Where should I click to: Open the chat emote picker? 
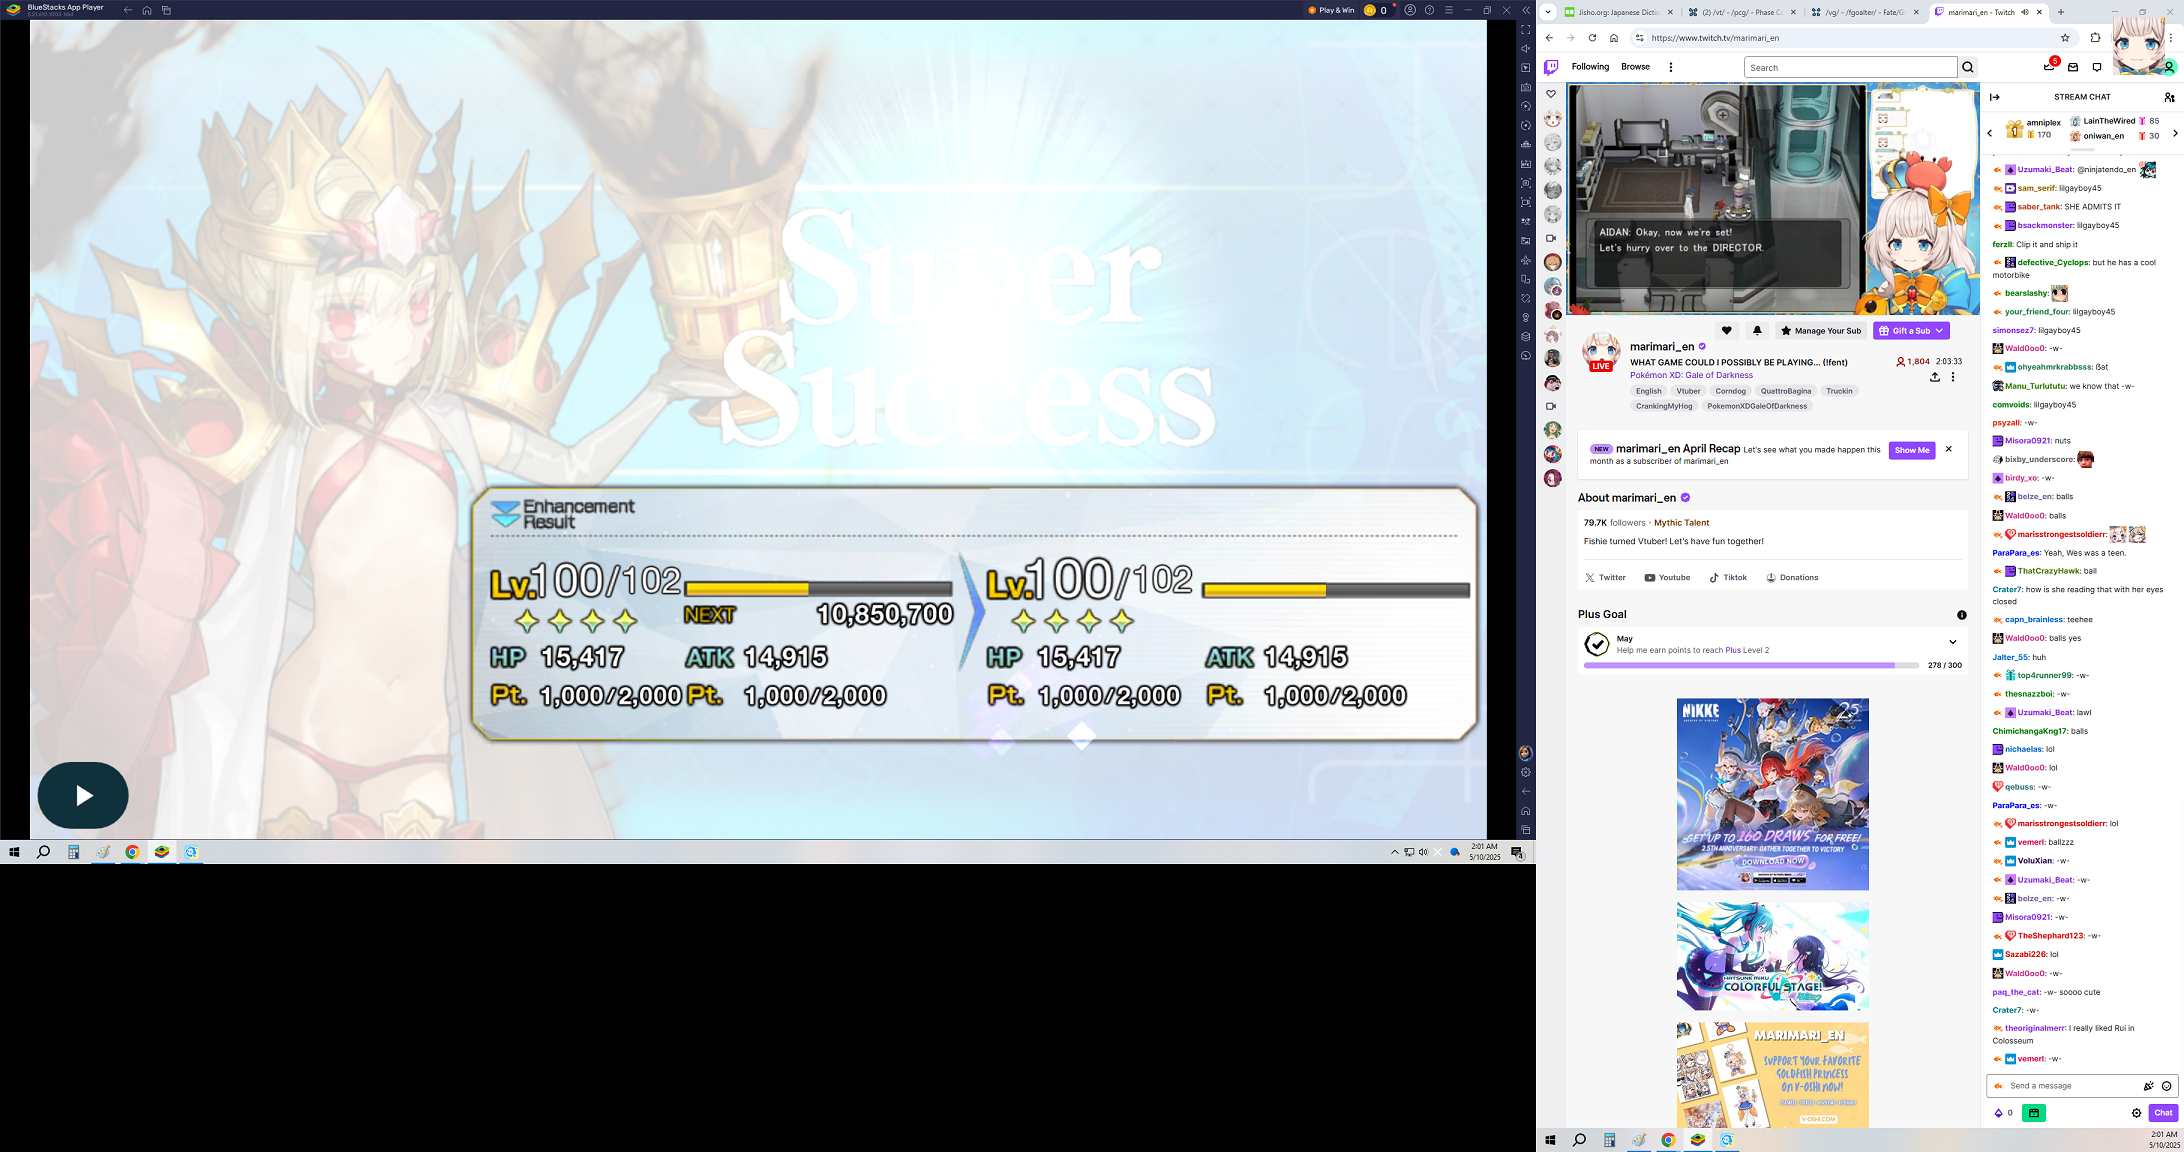[x=2166, y=1086]
